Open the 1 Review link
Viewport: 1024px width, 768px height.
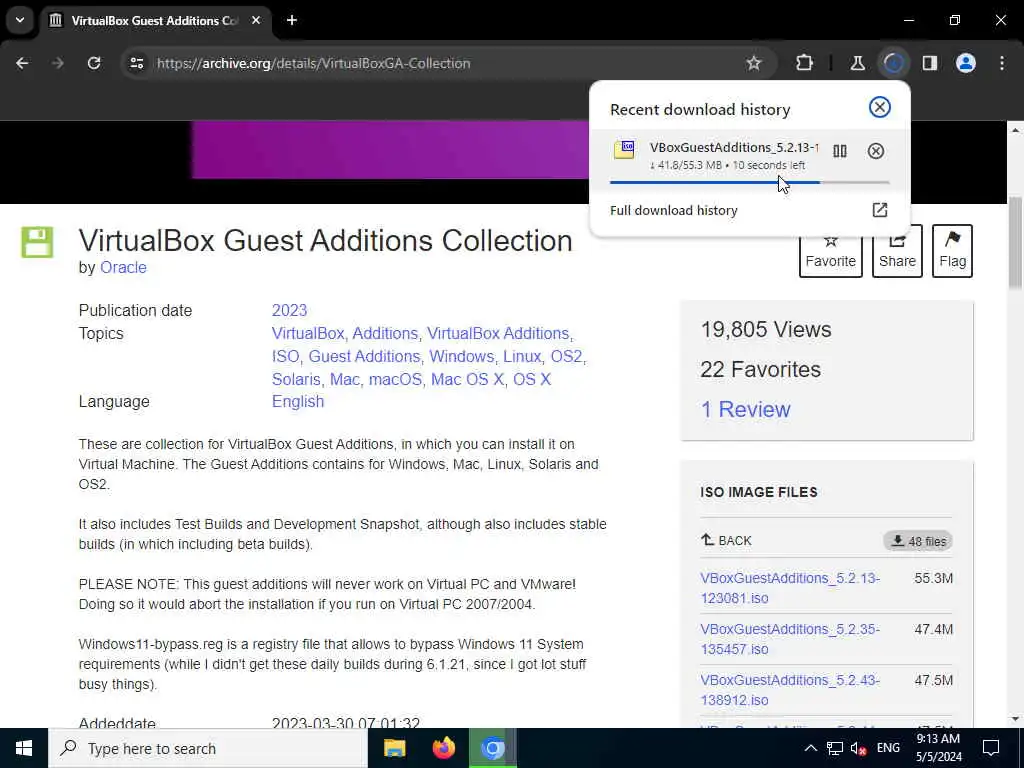[745, 409]
